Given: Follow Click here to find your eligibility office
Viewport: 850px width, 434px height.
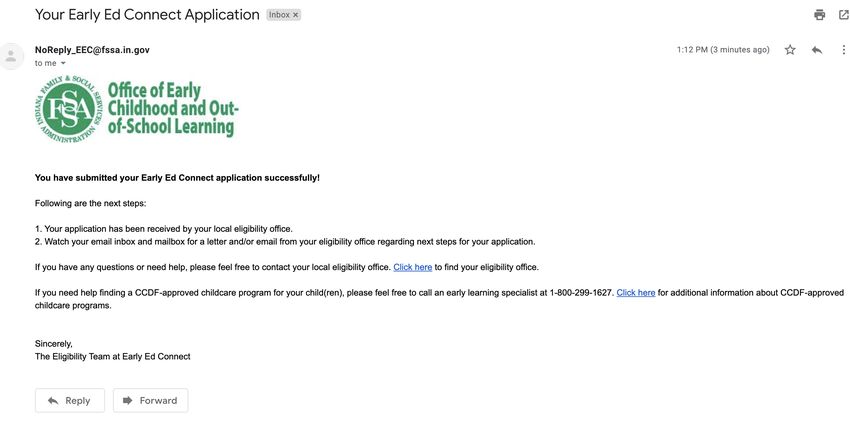Looking at the screenshot, I should click(413, 267).
